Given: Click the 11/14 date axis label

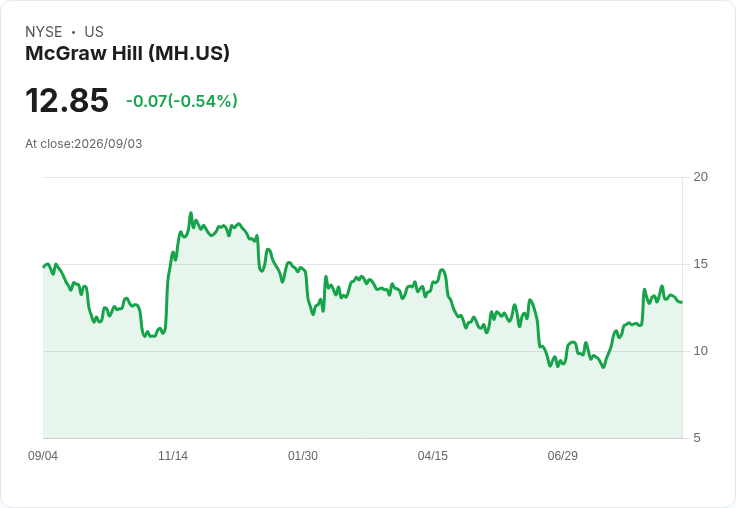Looking at the screenshot, I should [173, 455].
